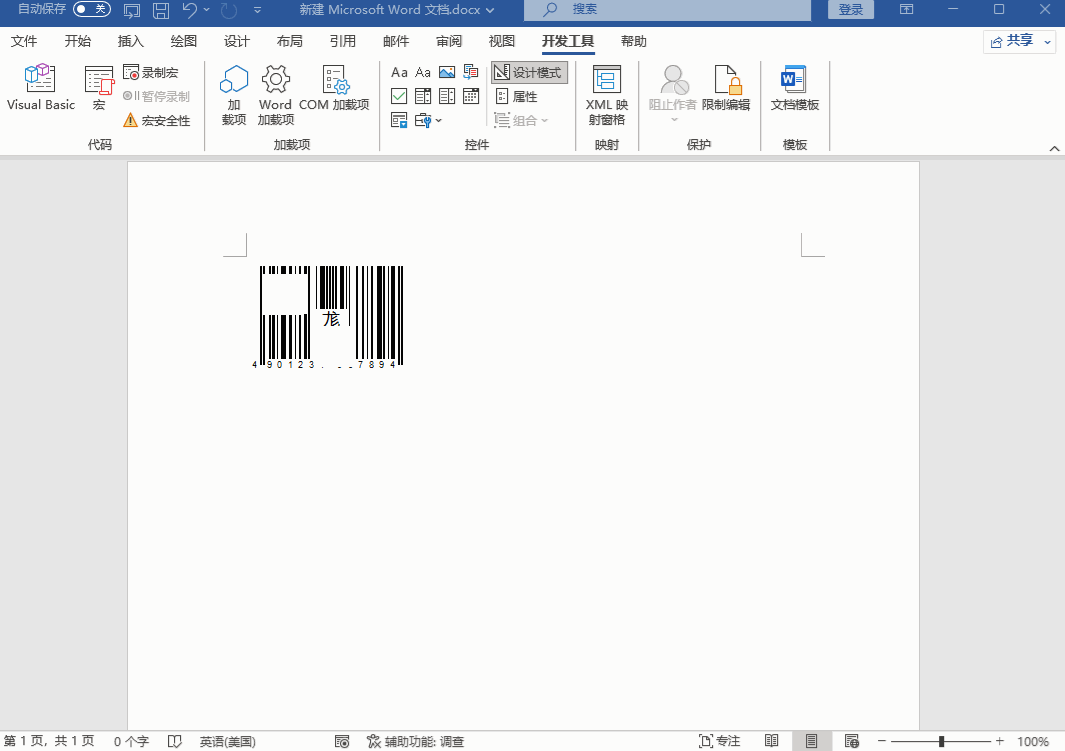The height and width of the screenshot is (751, 1065).
Task: Switch to the Help (帮助) tab
Action: [634, 41]
